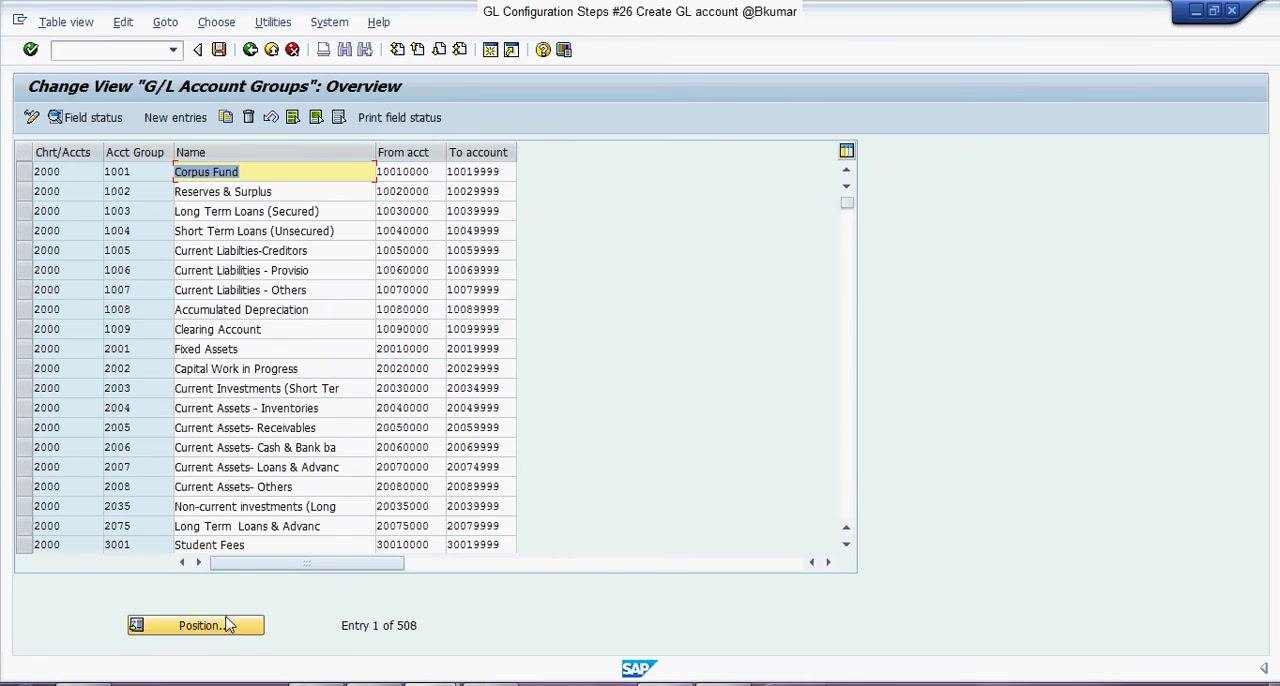Viewport: 1280px width, 686px height.
Task: Click the Deselect All icon
Action: pyautogui.click(x=339, y=117)
